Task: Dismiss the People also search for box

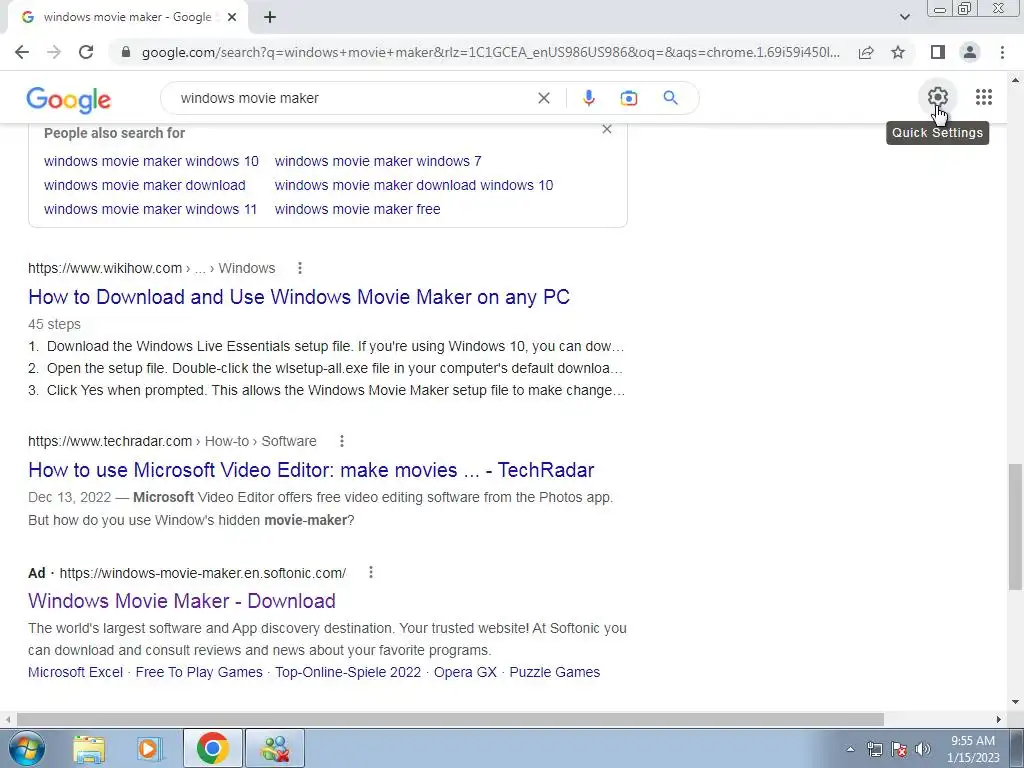Action: [x=607, y=129]
